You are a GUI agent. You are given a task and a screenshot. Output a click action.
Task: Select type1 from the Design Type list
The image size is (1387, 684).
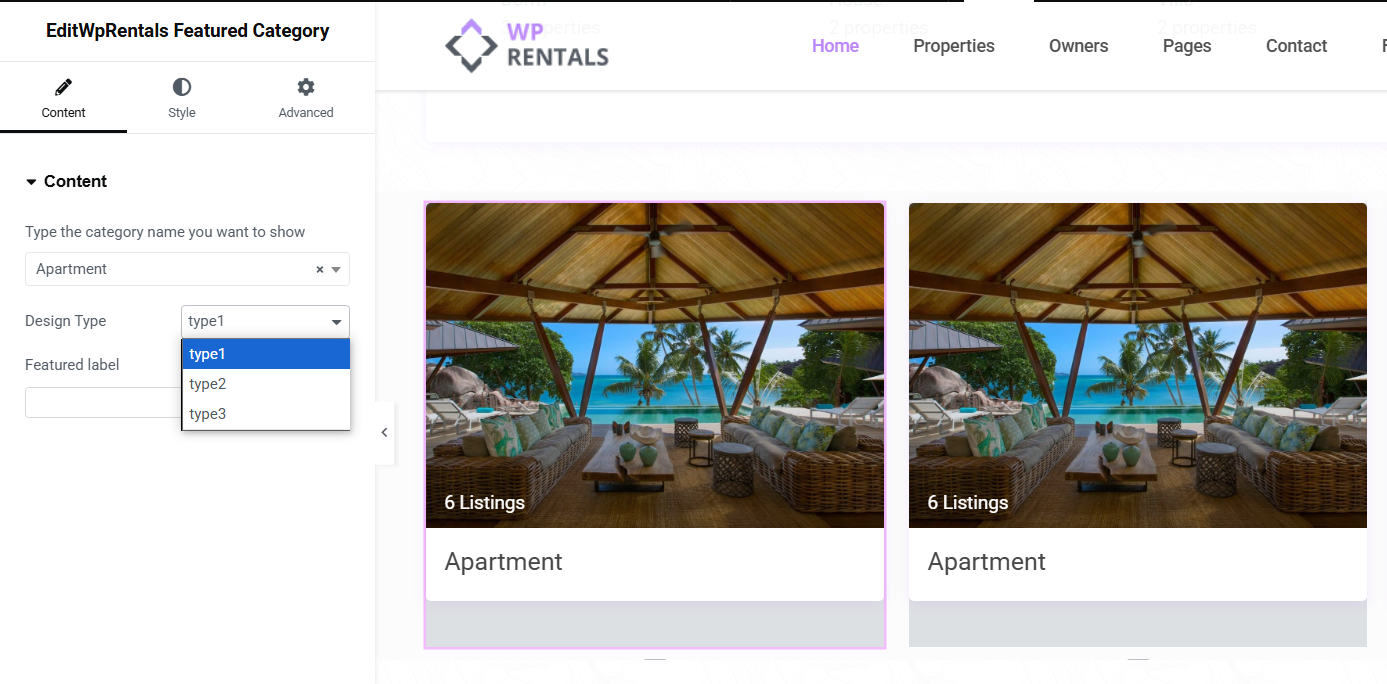tap(265, 353)
